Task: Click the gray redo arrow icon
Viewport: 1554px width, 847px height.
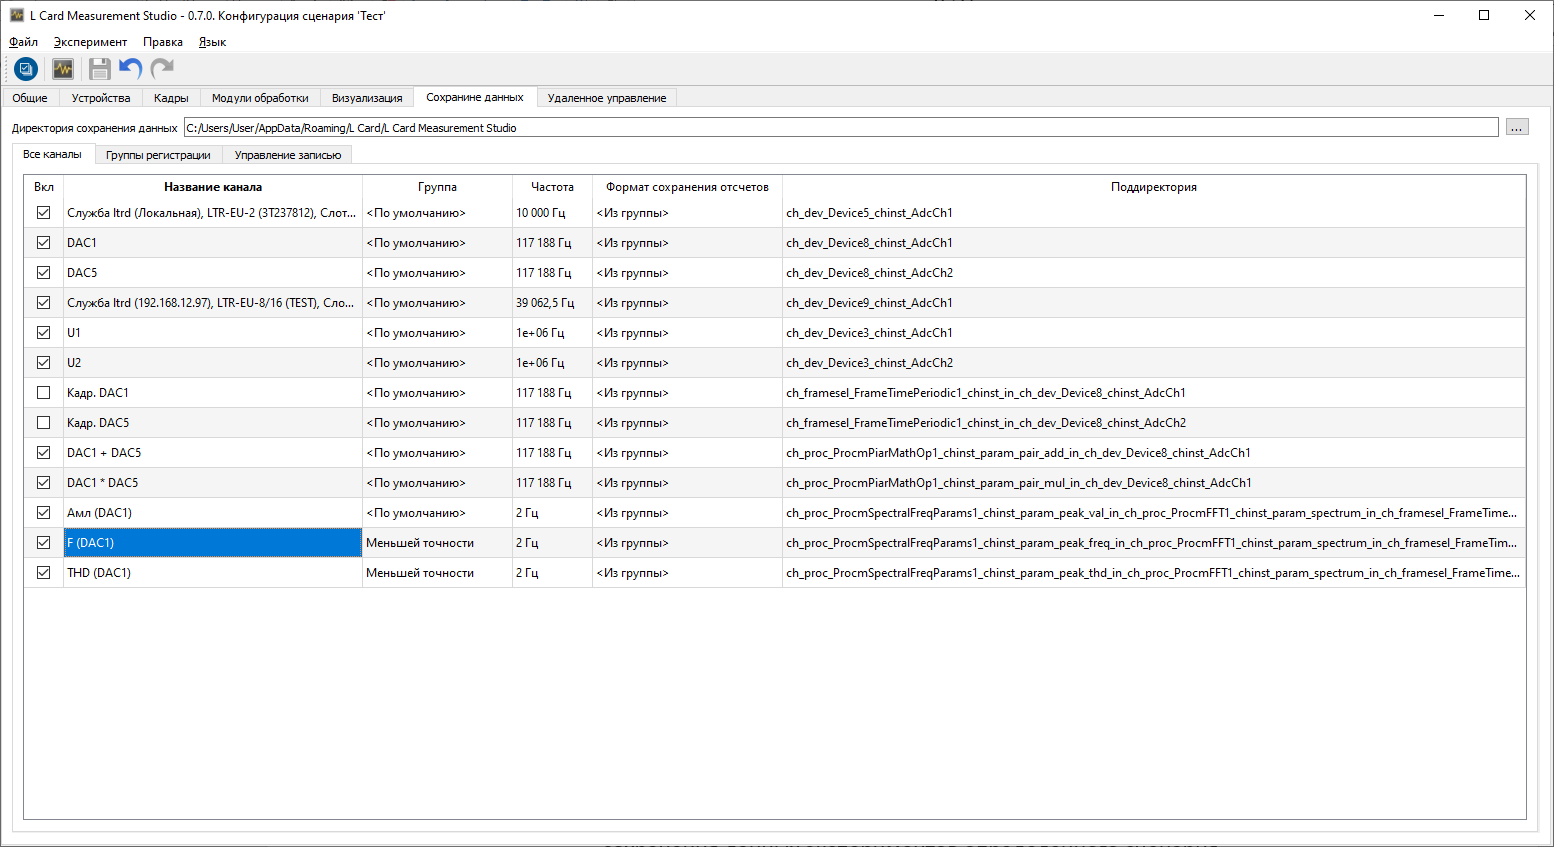Action: click(162, 69)
